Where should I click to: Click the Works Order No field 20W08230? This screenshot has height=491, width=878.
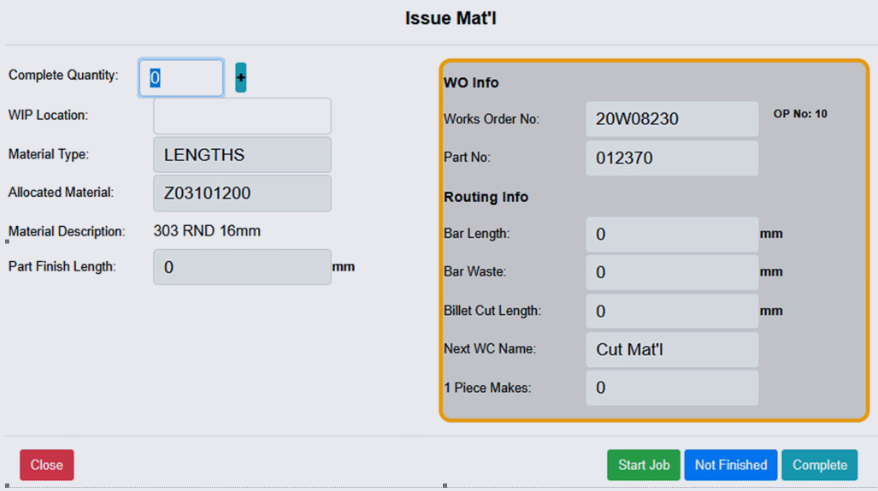point(672,119)
